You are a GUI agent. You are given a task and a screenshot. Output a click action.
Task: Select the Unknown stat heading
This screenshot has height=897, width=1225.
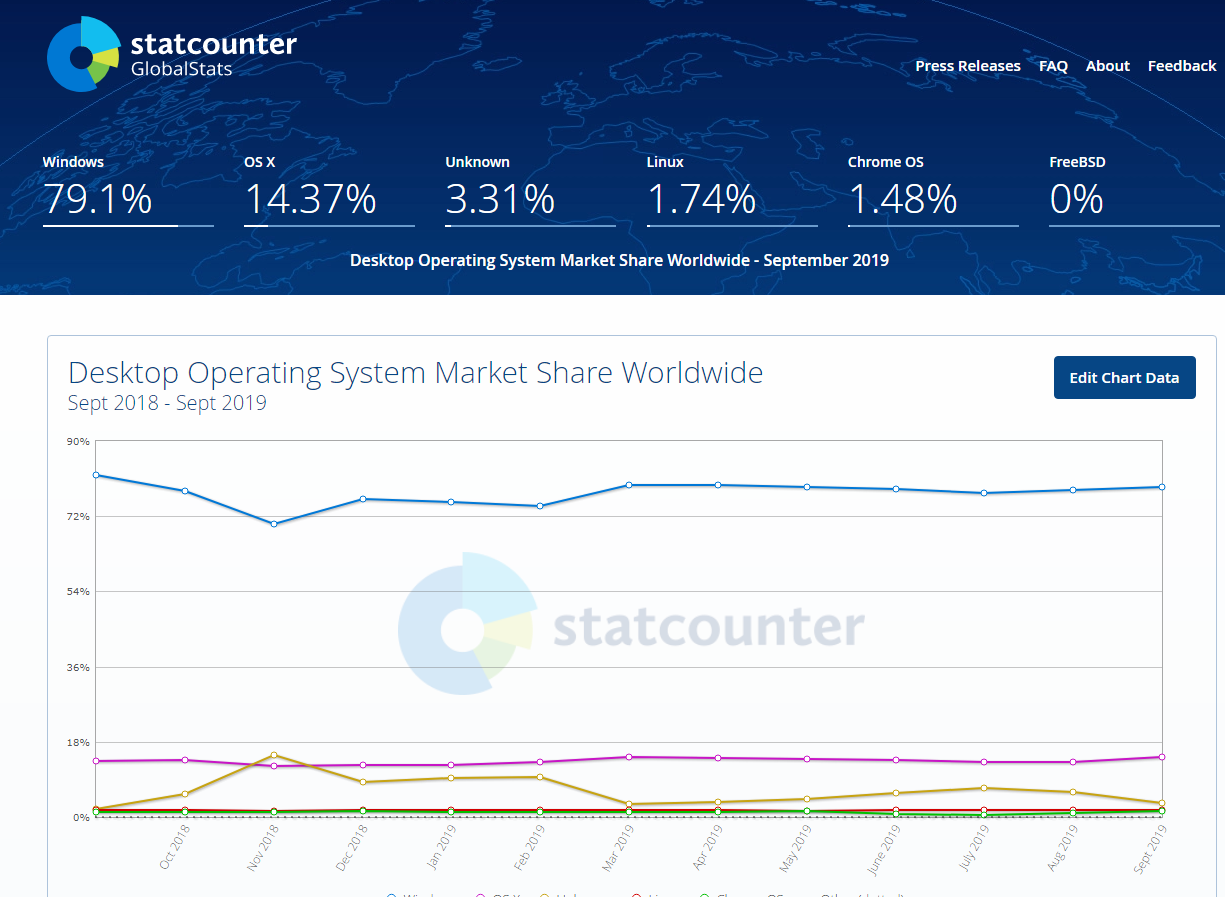[x=477, y=162]
